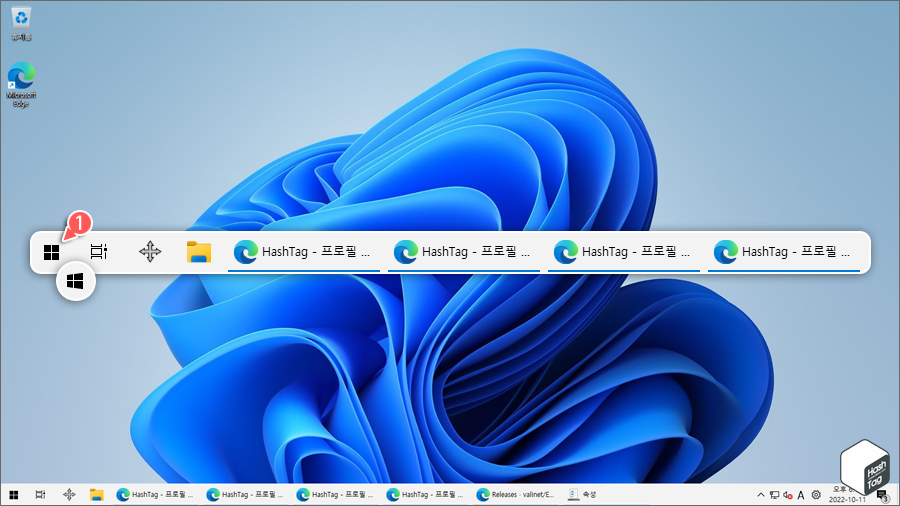Open the Recycle Bin desktop icon
This screenshot has height=506, width=900.
21,24
